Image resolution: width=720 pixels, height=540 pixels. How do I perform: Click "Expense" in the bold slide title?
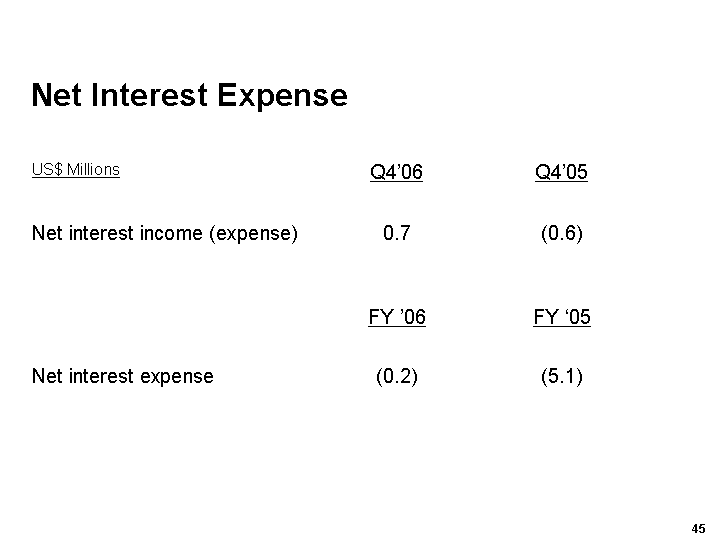[x=283, y=95]
